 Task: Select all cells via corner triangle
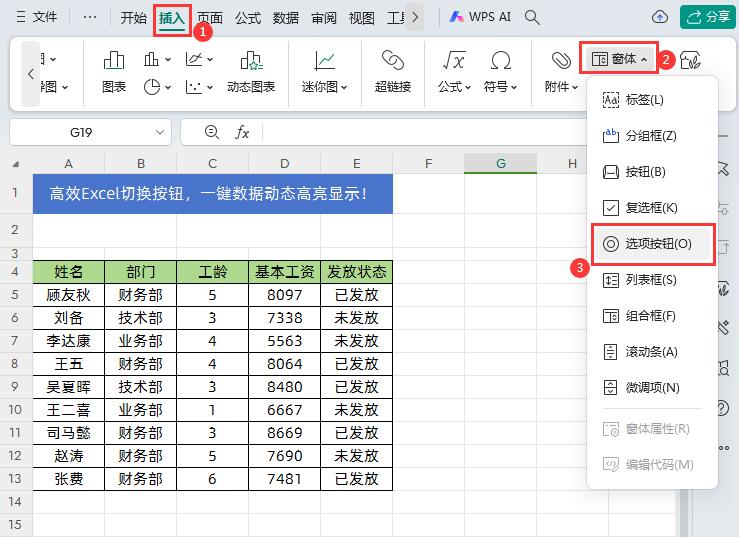pyautogui.click(x=16, y=164)
